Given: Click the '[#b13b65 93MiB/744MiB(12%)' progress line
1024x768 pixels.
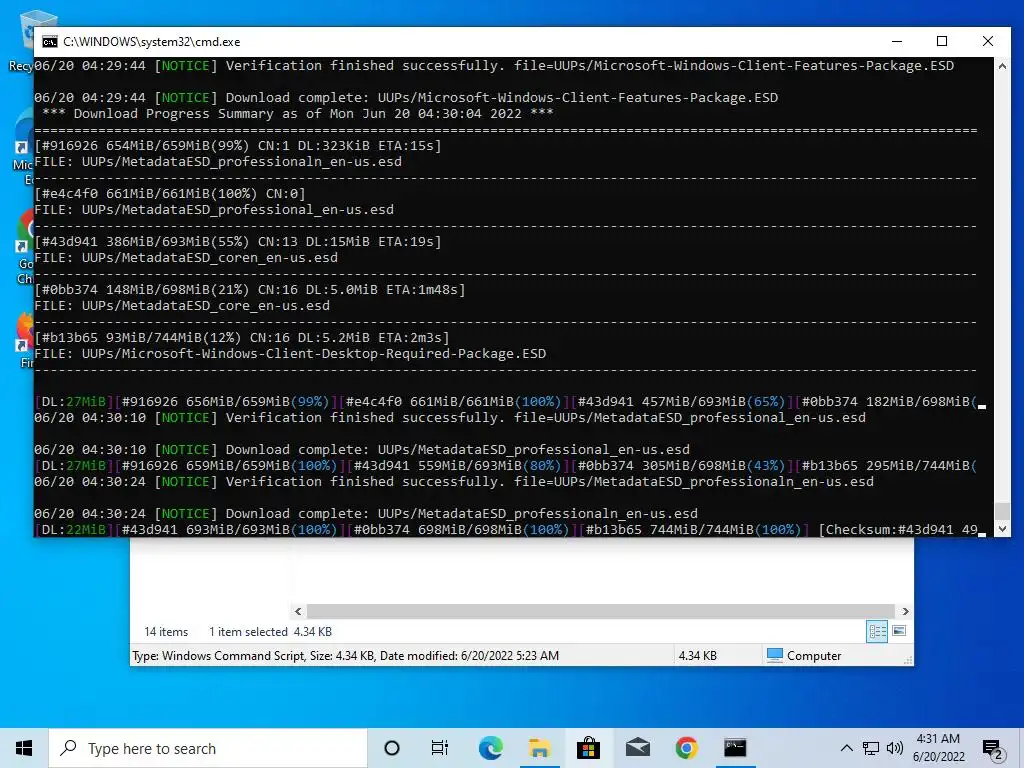Looking at the screenshot, I should tap(242, 338).
